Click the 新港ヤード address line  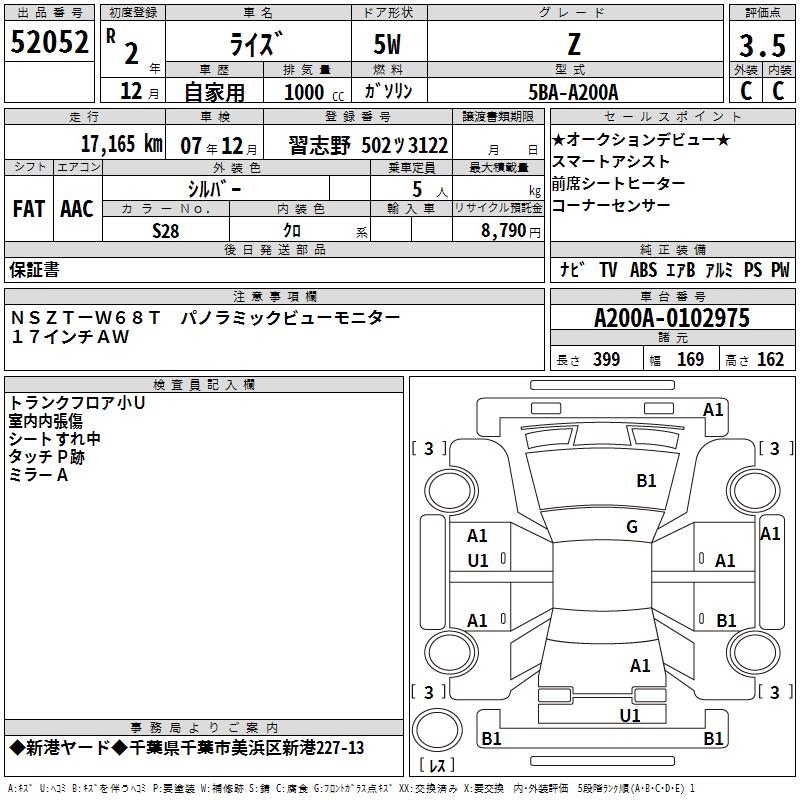(187, 748)
